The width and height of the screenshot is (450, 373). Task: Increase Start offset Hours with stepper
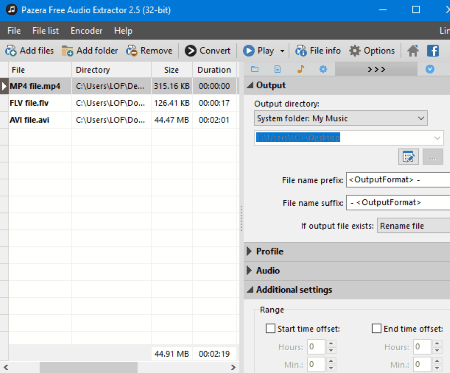click(x=331, y=343)
